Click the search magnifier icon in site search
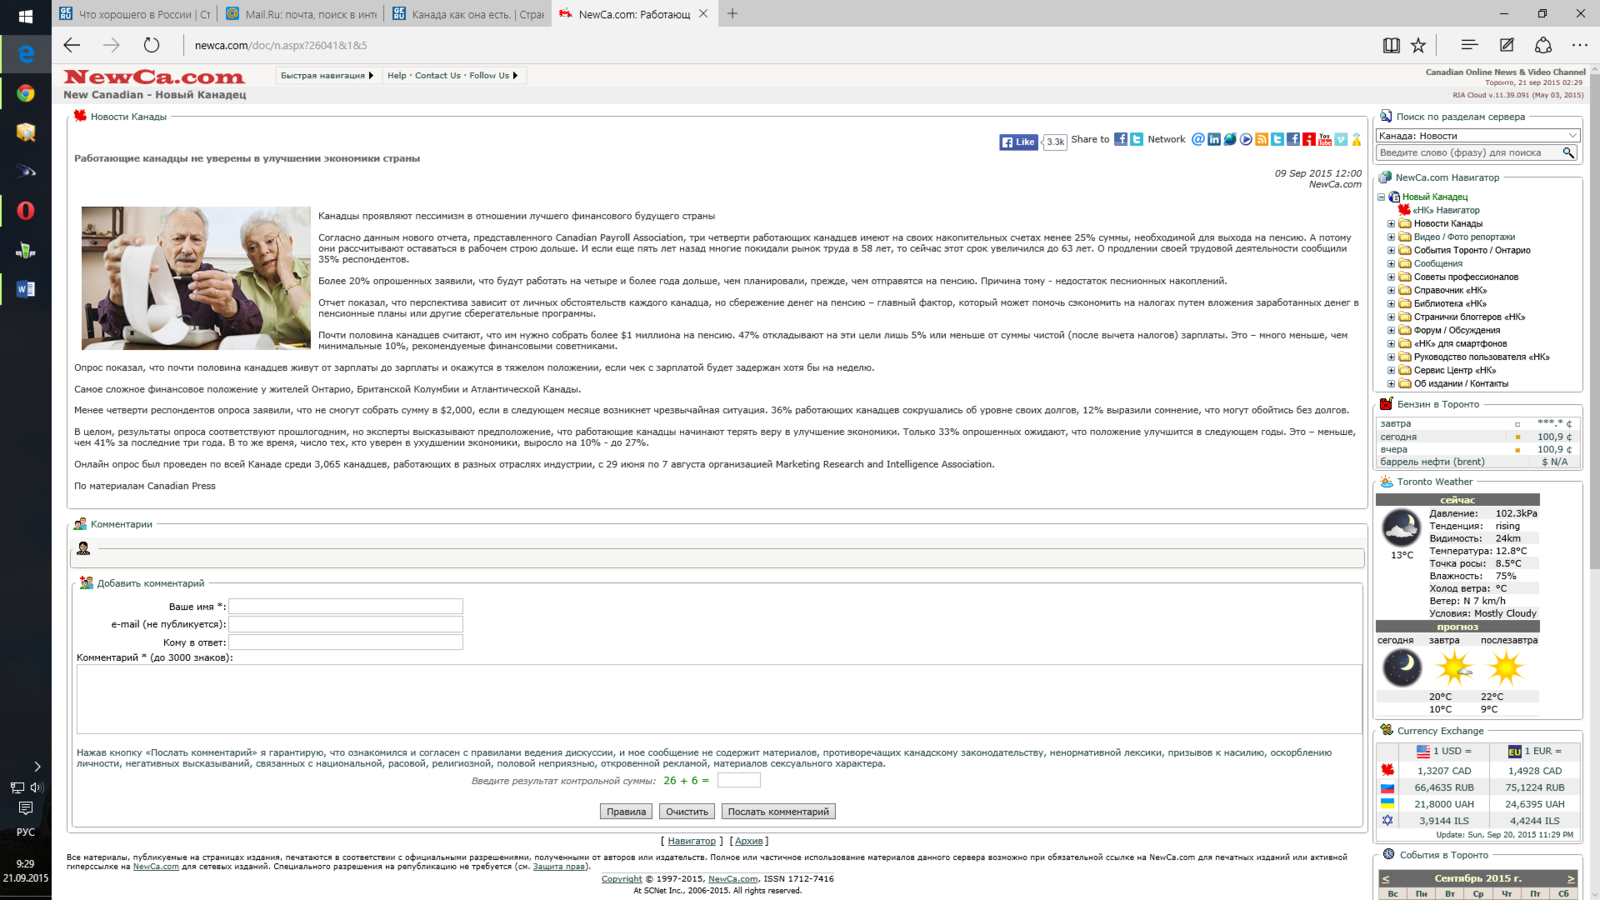Screen dimensions: 1600x900 1569,153
